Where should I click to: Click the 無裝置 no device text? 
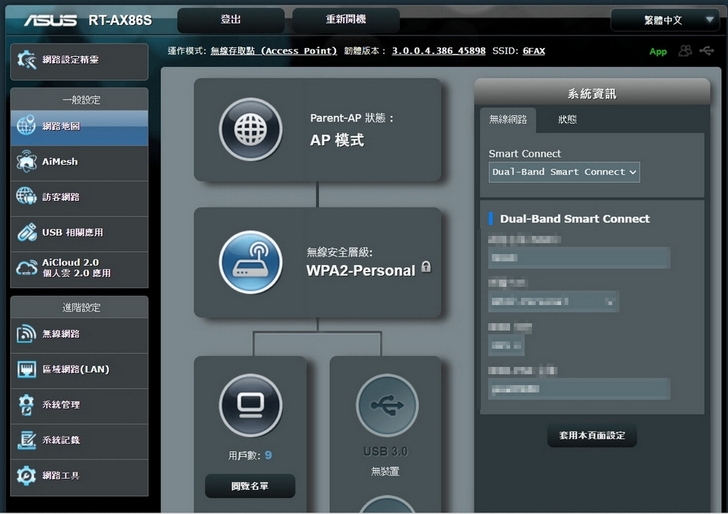coord(385,472)
